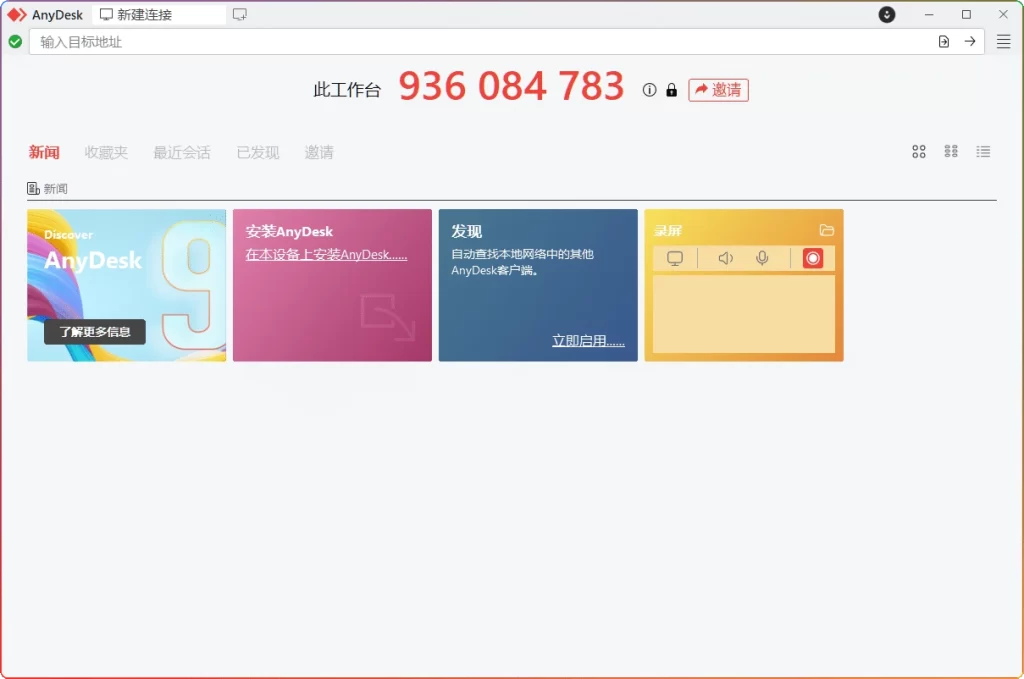
Task: View workspace ID info icon
Action: coord(648,89)
